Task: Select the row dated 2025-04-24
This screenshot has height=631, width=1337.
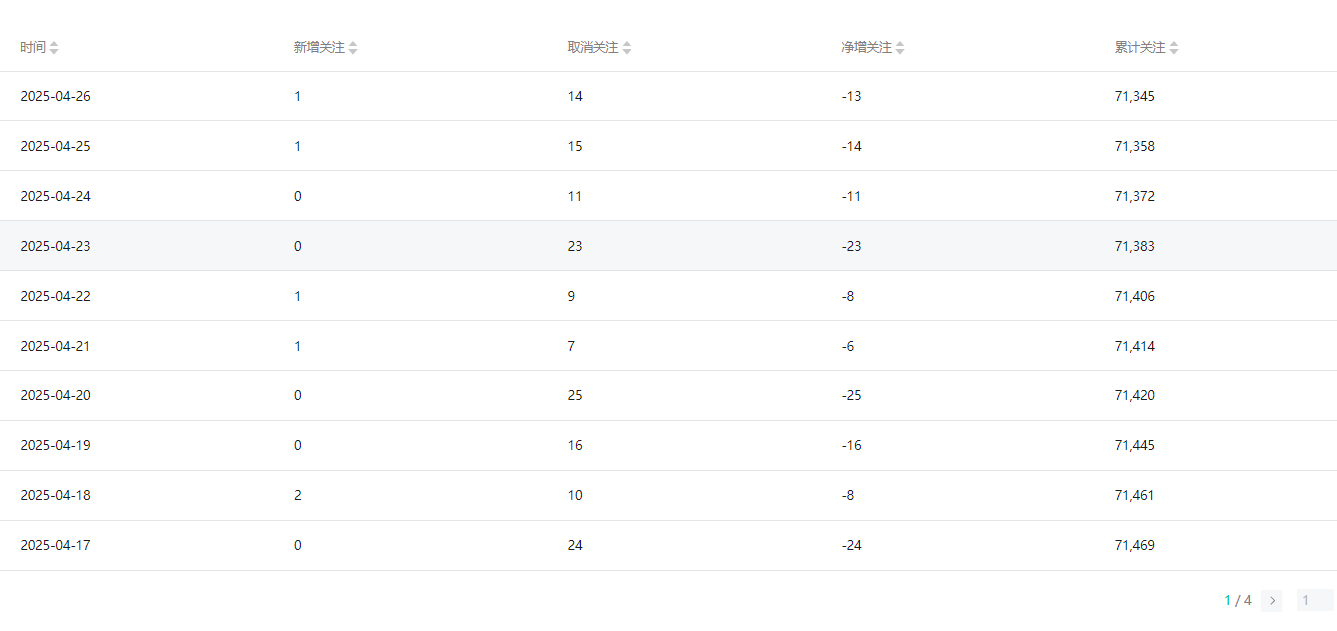Action: (x=55, y=197)
